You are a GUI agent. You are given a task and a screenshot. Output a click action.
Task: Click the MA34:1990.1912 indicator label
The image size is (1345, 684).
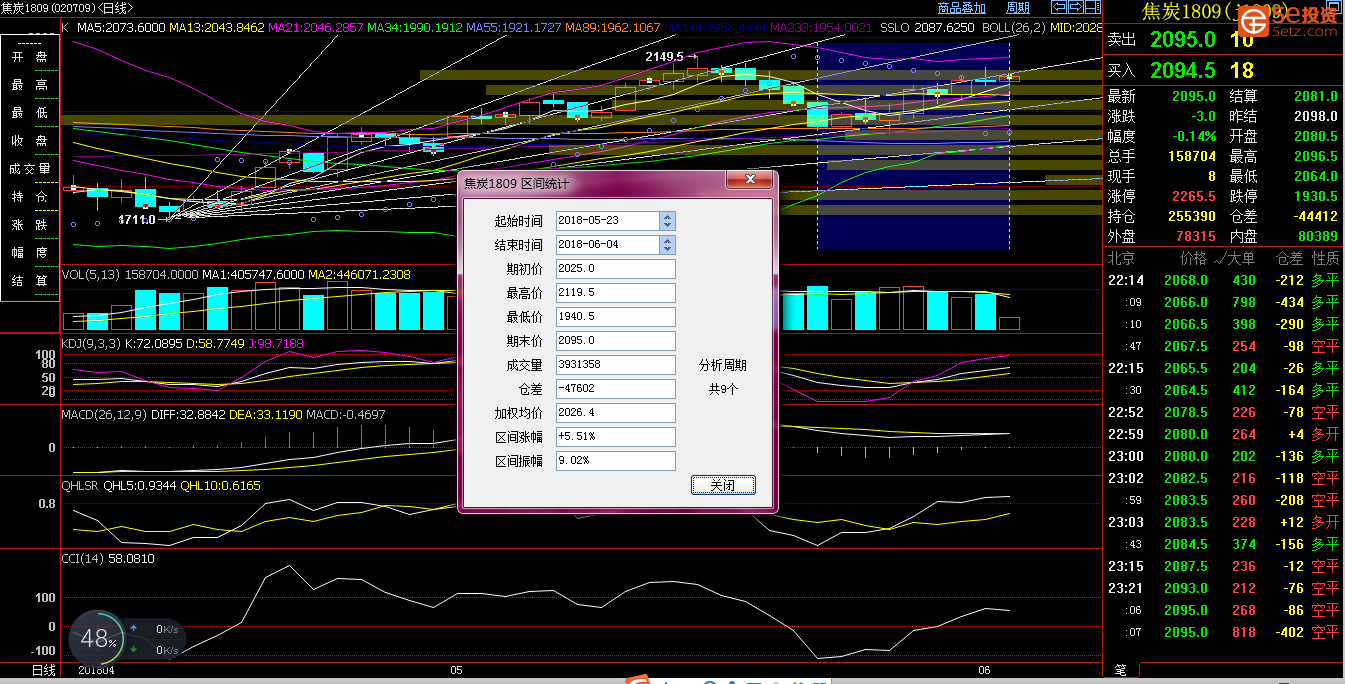coord(415,28)
